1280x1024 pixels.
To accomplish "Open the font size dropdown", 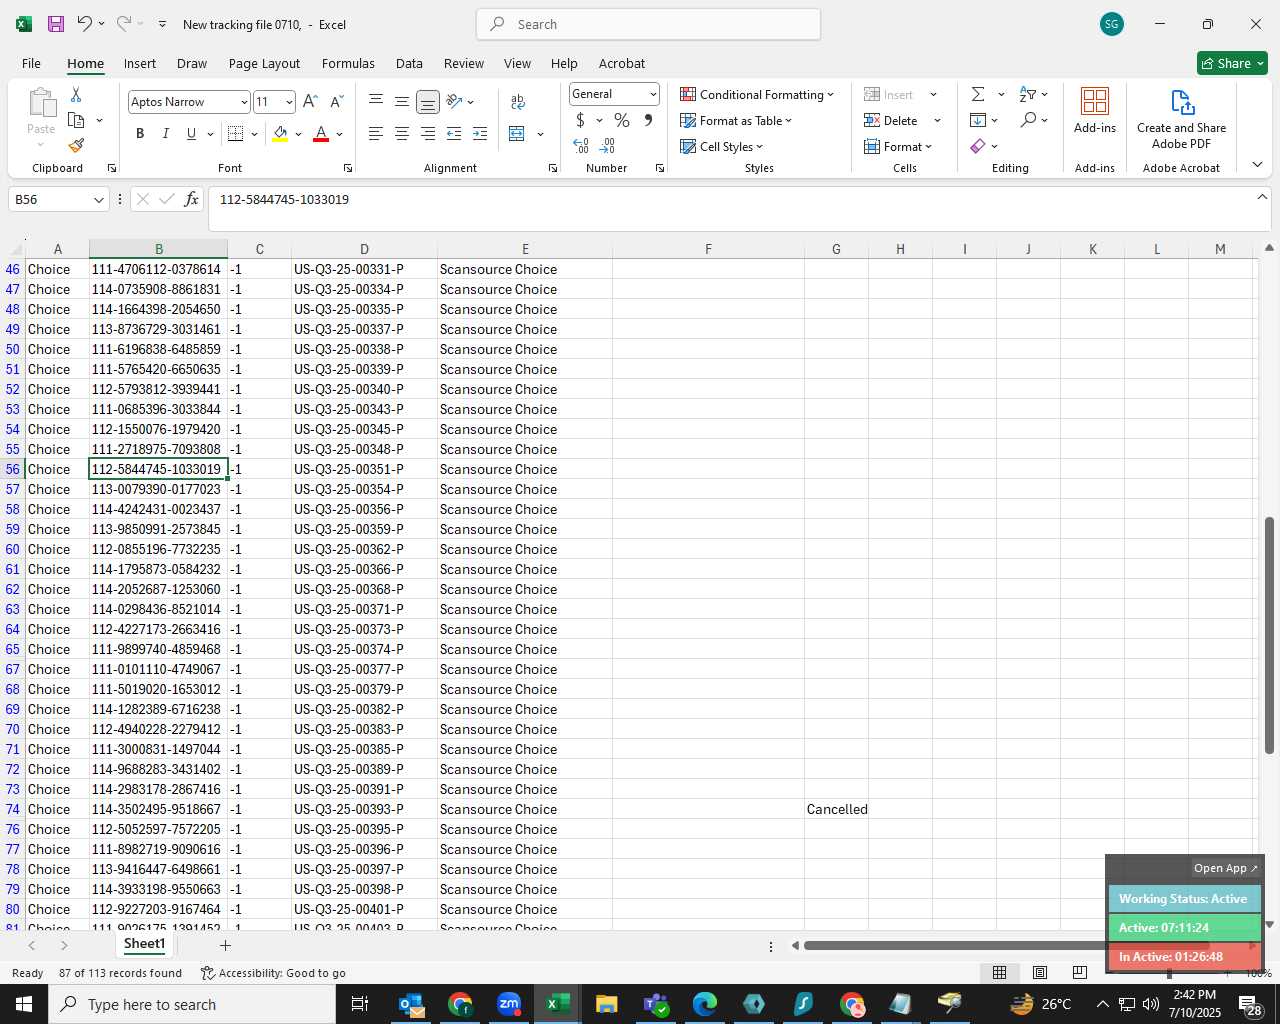I will click(289, 102).
